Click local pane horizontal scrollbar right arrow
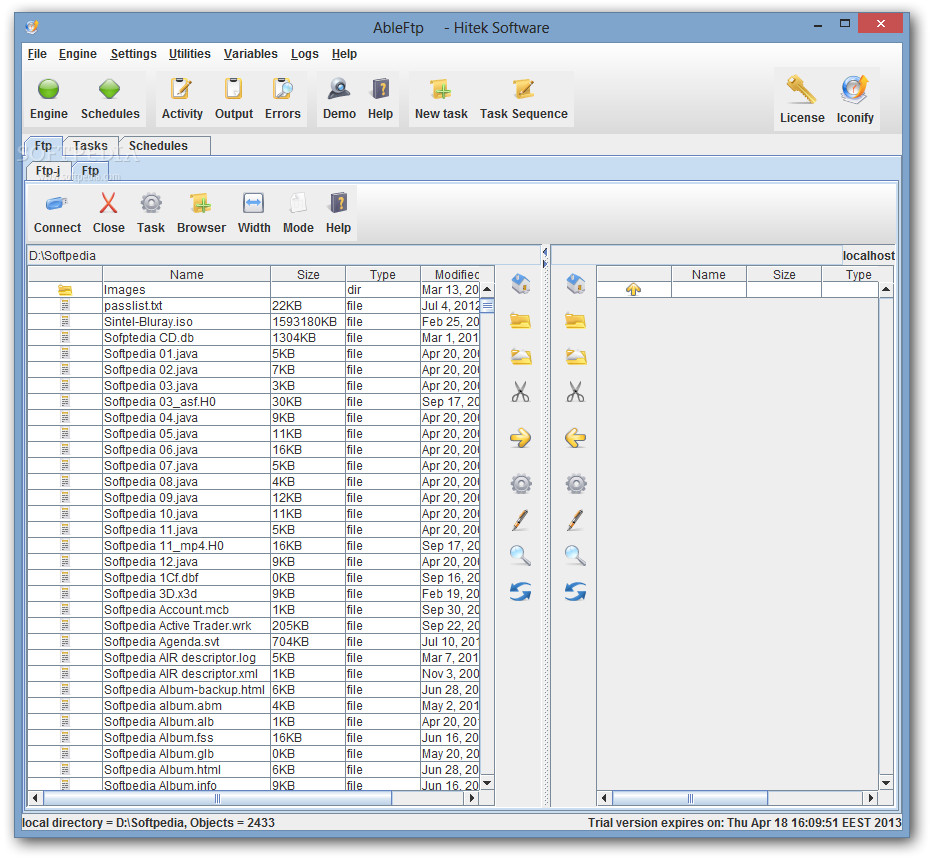This screenshot has width=930, height=858. coord(472,798)
